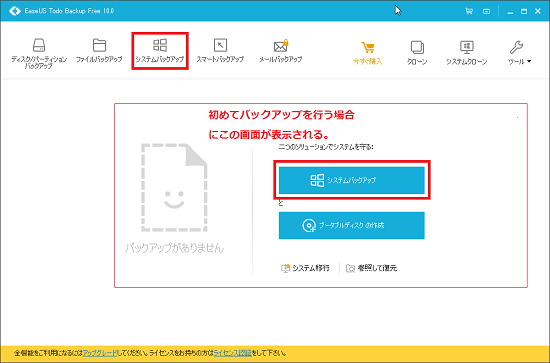Image resolution: width=550 pixels, height=363 pixels.
Task: Open Mail Backup (メールバックアップ)
Action: [x=280, y=51]
